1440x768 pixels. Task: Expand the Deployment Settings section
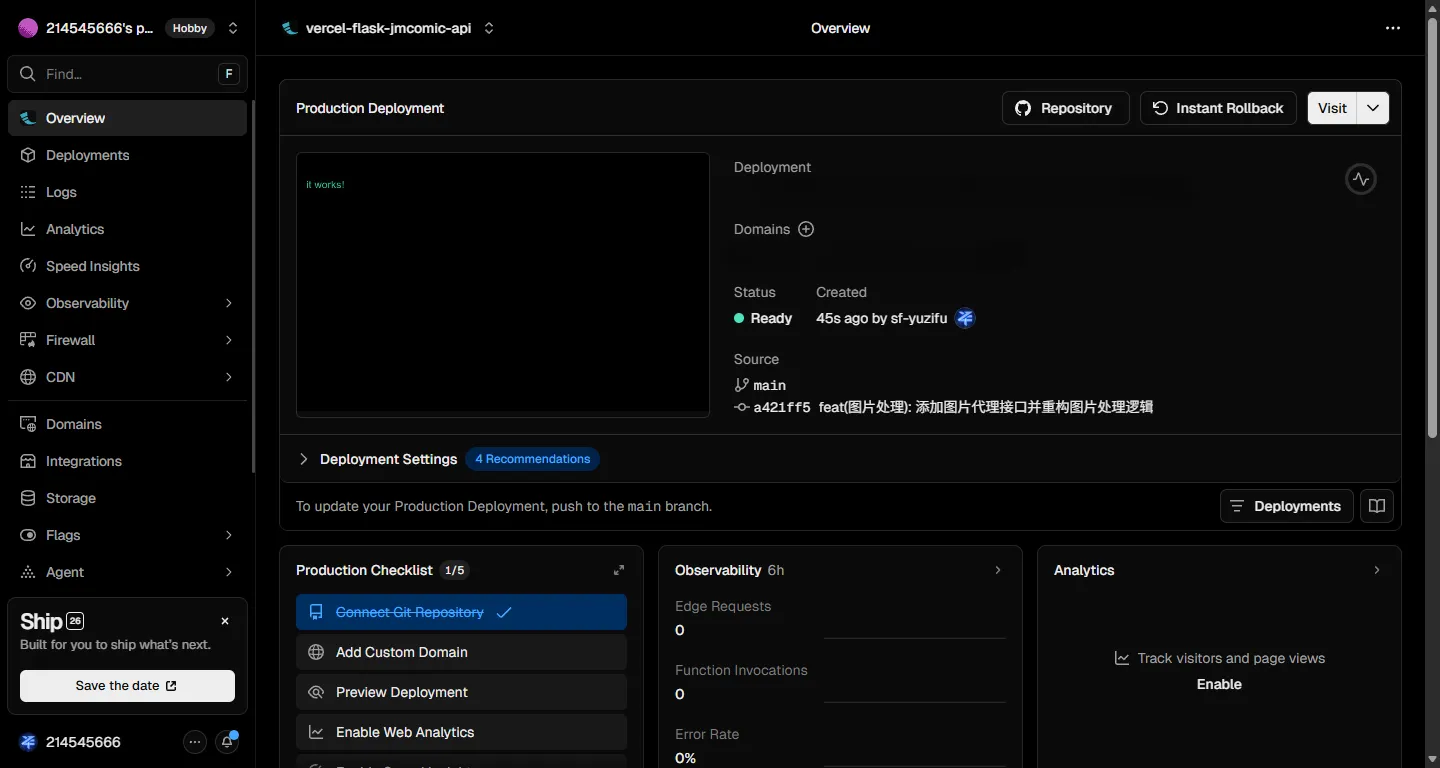coord(304,459)
